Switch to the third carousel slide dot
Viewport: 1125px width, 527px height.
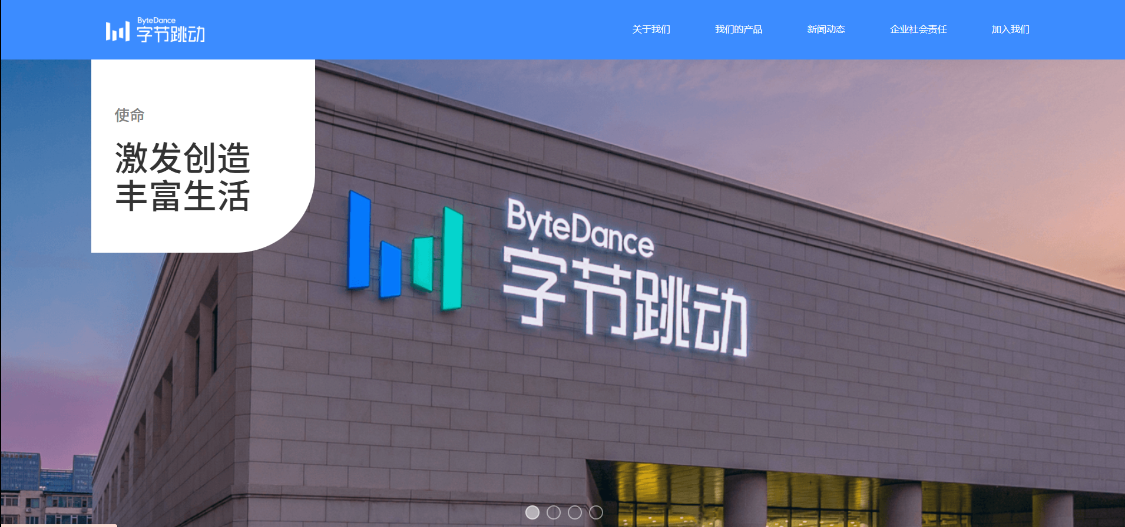click(x=575, y=512)
